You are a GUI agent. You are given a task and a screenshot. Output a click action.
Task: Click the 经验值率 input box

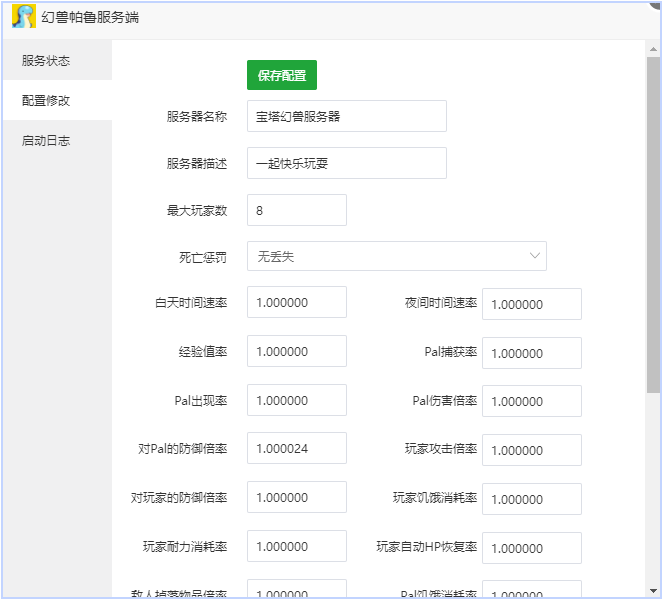pyautogui.click(x=297, y=351)
